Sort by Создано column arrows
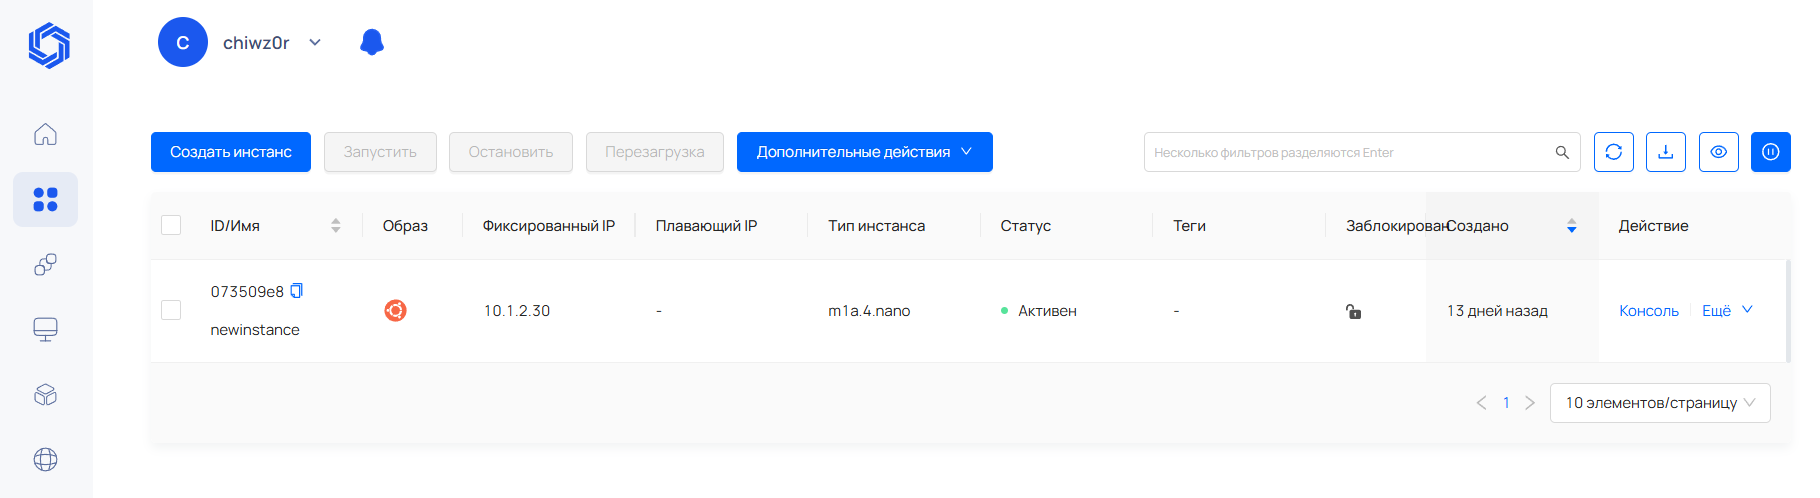 click(x=1572, y=226)
